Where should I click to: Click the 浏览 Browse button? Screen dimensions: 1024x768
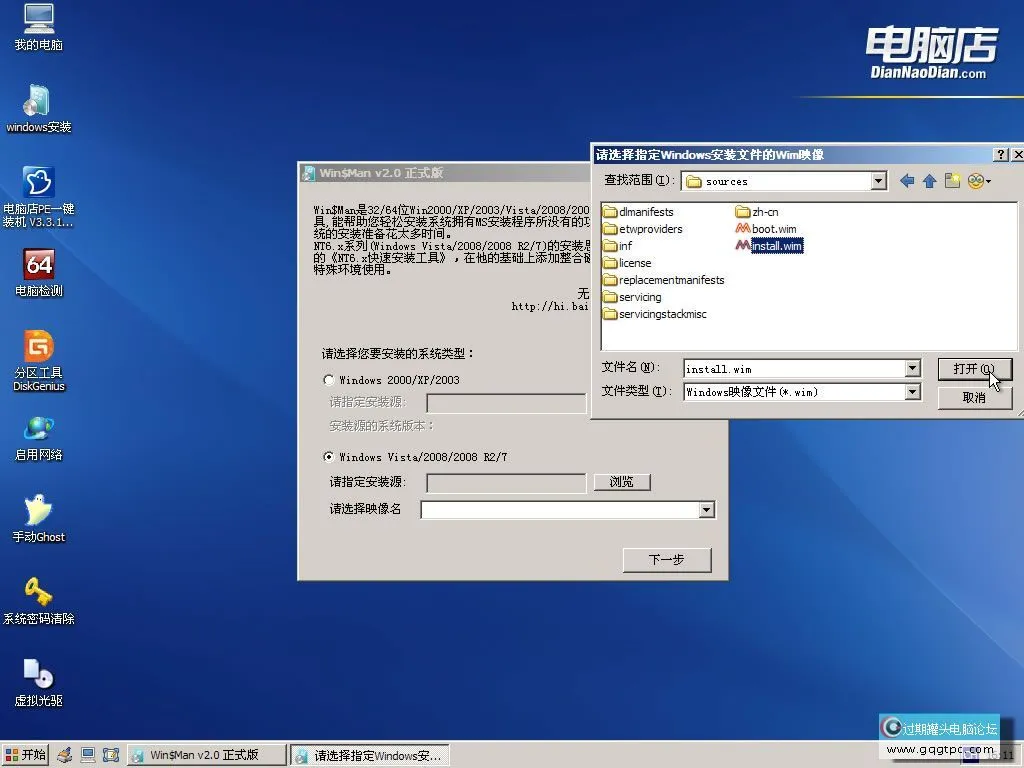click(x=621, y=482)
